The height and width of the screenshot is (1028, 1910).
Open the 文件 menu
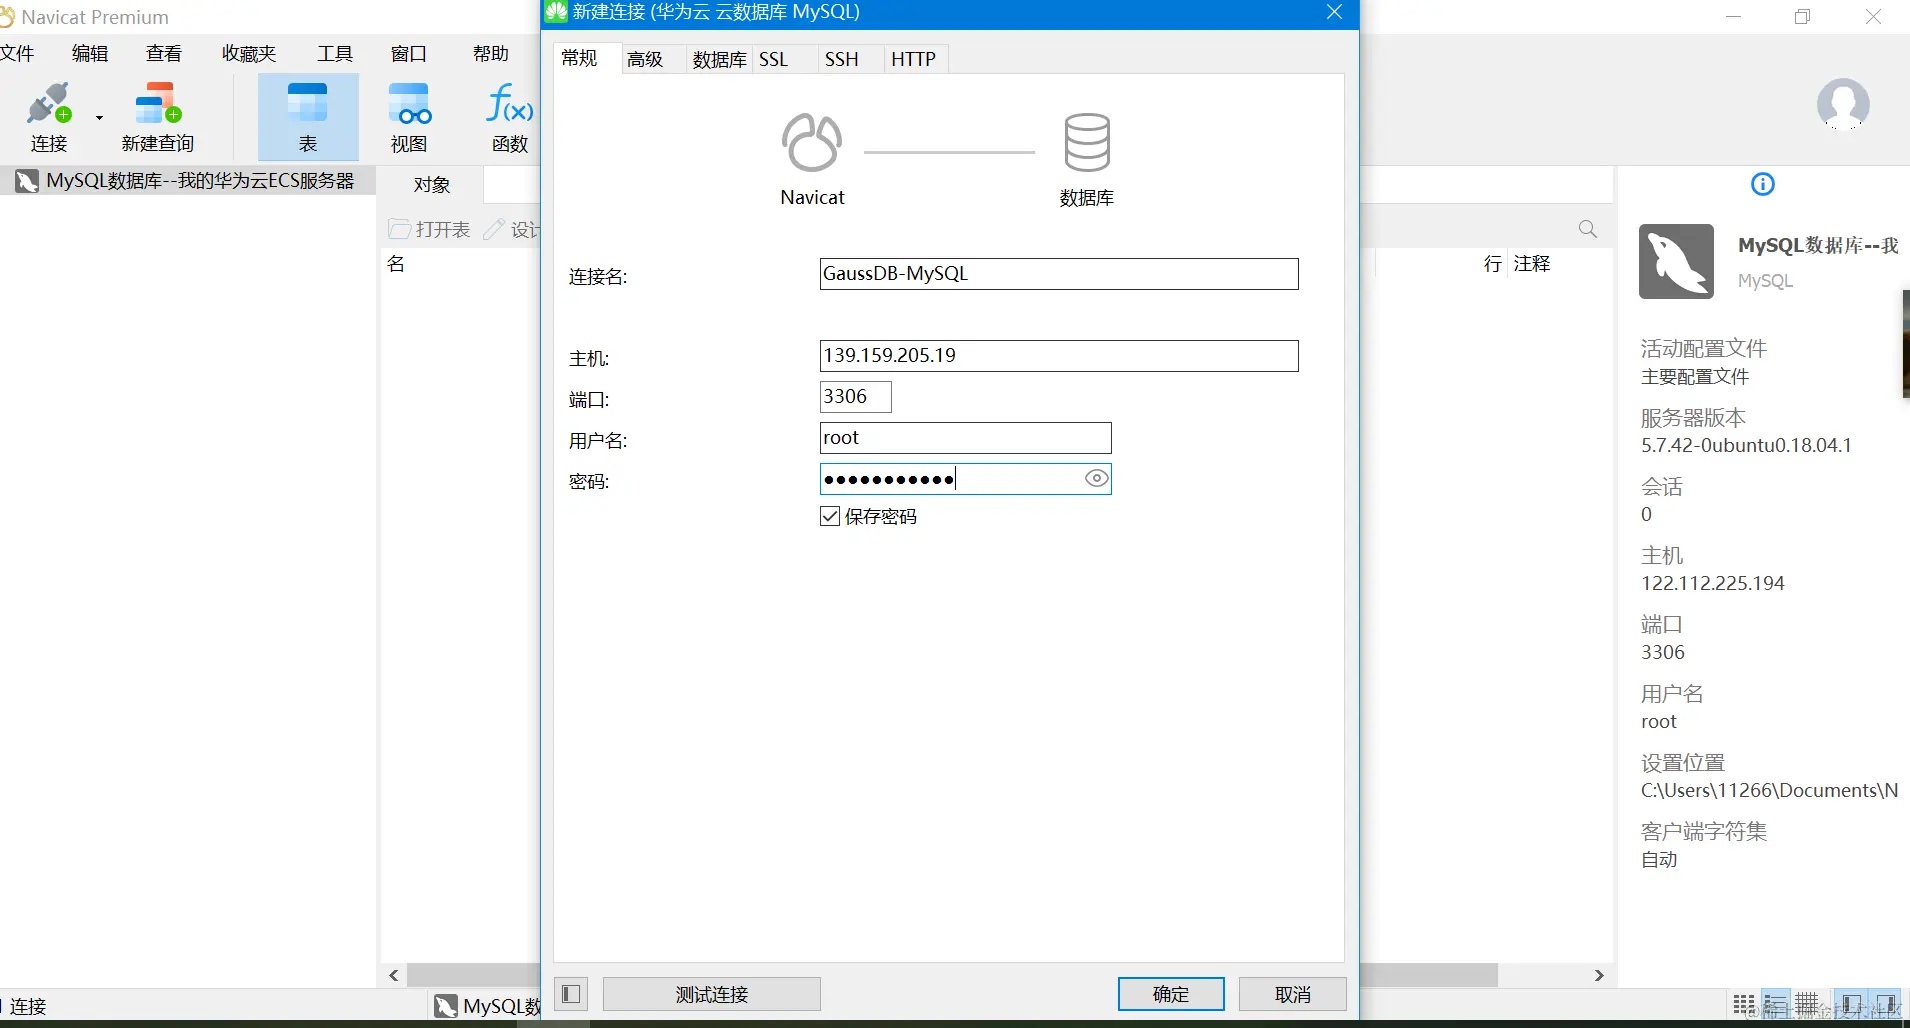pyautogui.click(x=17, y=54)
